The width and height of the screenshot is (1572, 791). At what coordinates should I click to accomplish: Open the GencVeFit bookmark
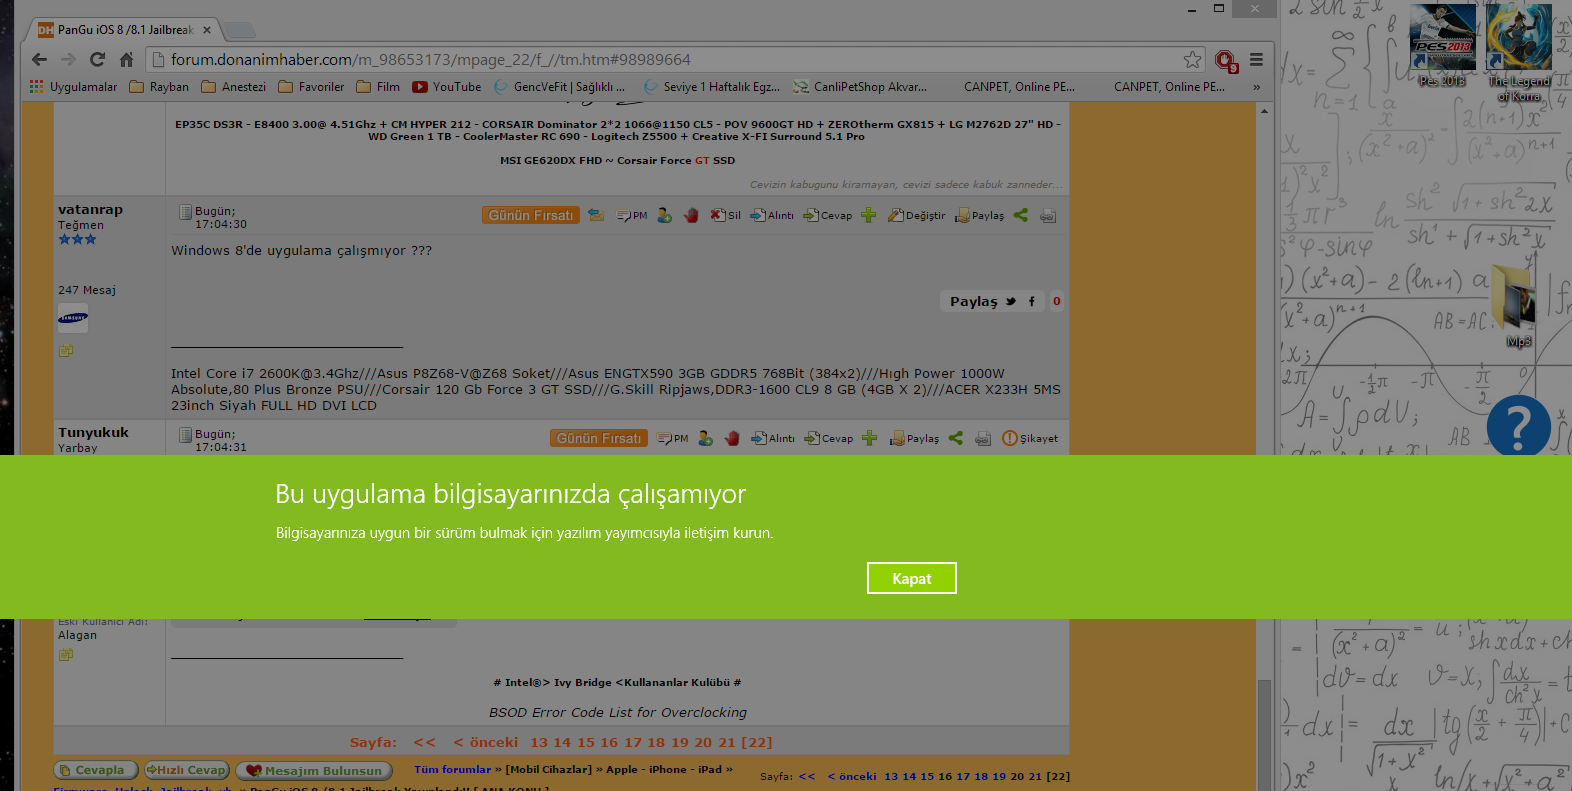[560, 87]
